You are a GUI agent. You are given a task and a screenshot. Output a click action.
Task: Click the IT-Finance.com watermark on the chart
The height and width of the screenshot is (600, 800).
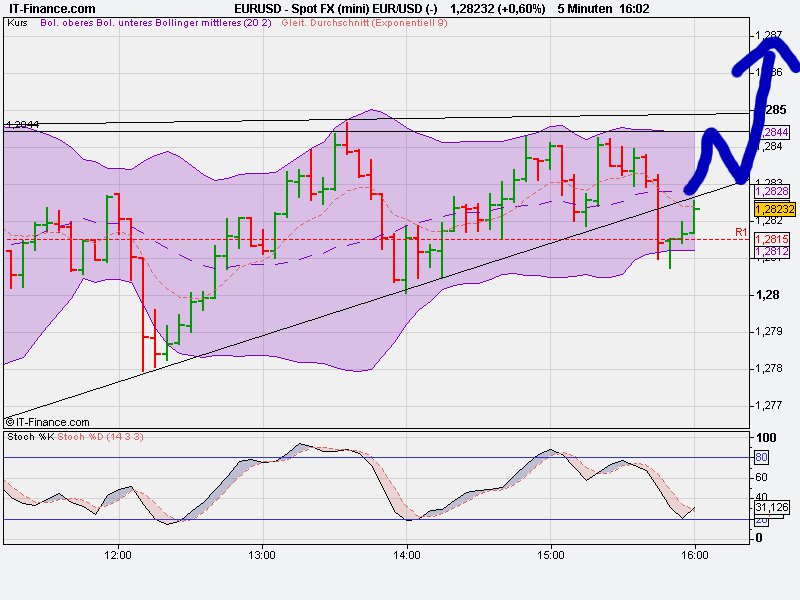pyautogui.click(x=45, y=424)
